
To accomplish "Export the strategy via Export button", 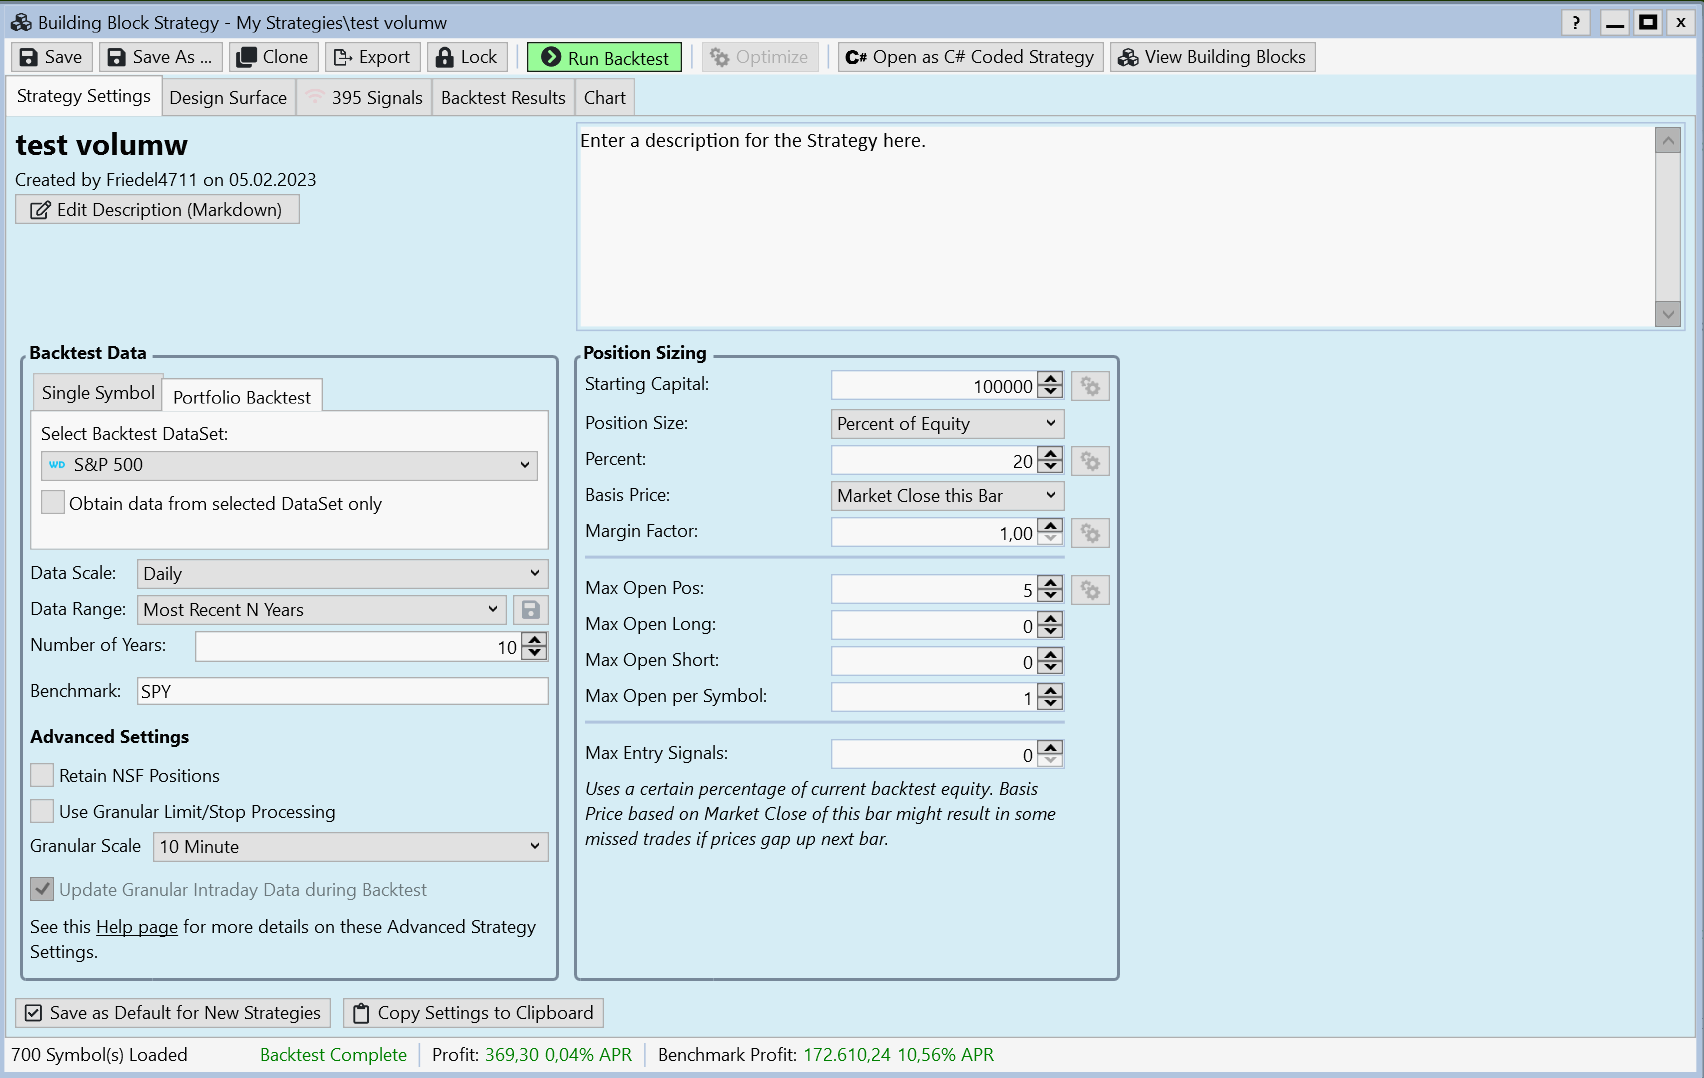I will [x=372, y=58].
